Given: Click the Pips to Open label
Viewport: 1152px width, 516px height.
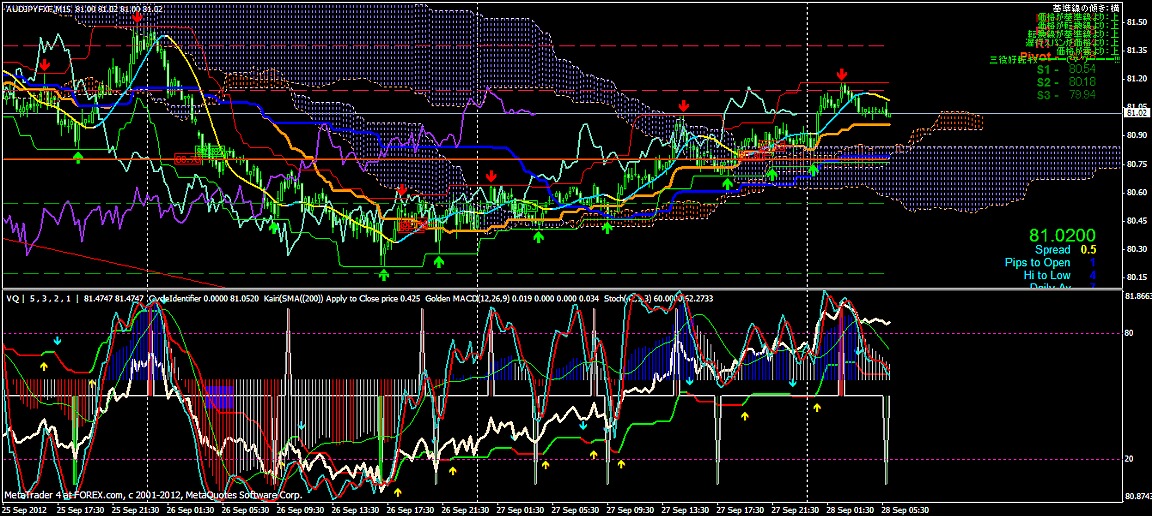Looking at the screenshot, I should pyautogui.click(x=1037, y=262).
